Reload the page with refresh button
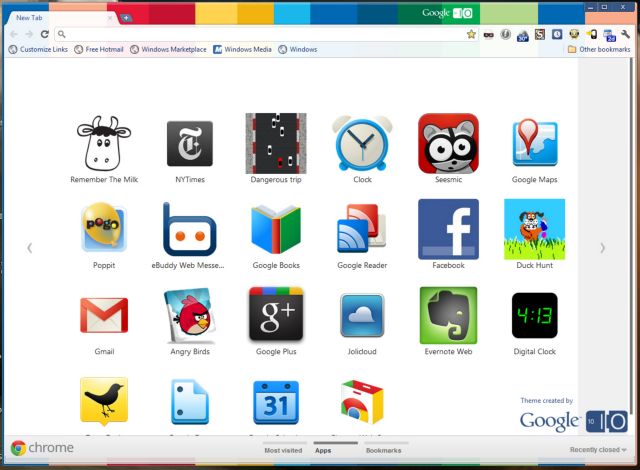 coord(44,34)
